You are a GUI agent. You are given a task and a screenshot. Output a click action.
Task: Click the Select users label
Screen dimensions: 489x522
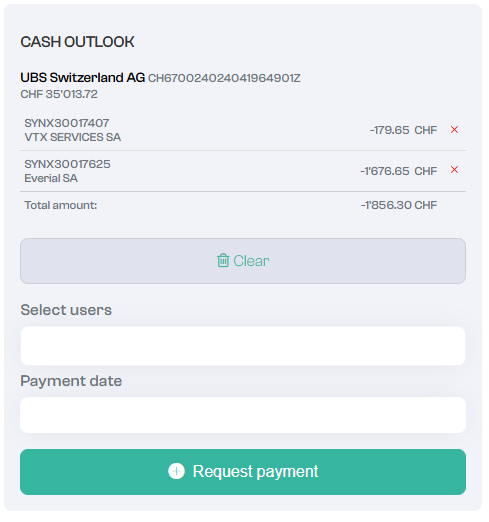(66, 310)
